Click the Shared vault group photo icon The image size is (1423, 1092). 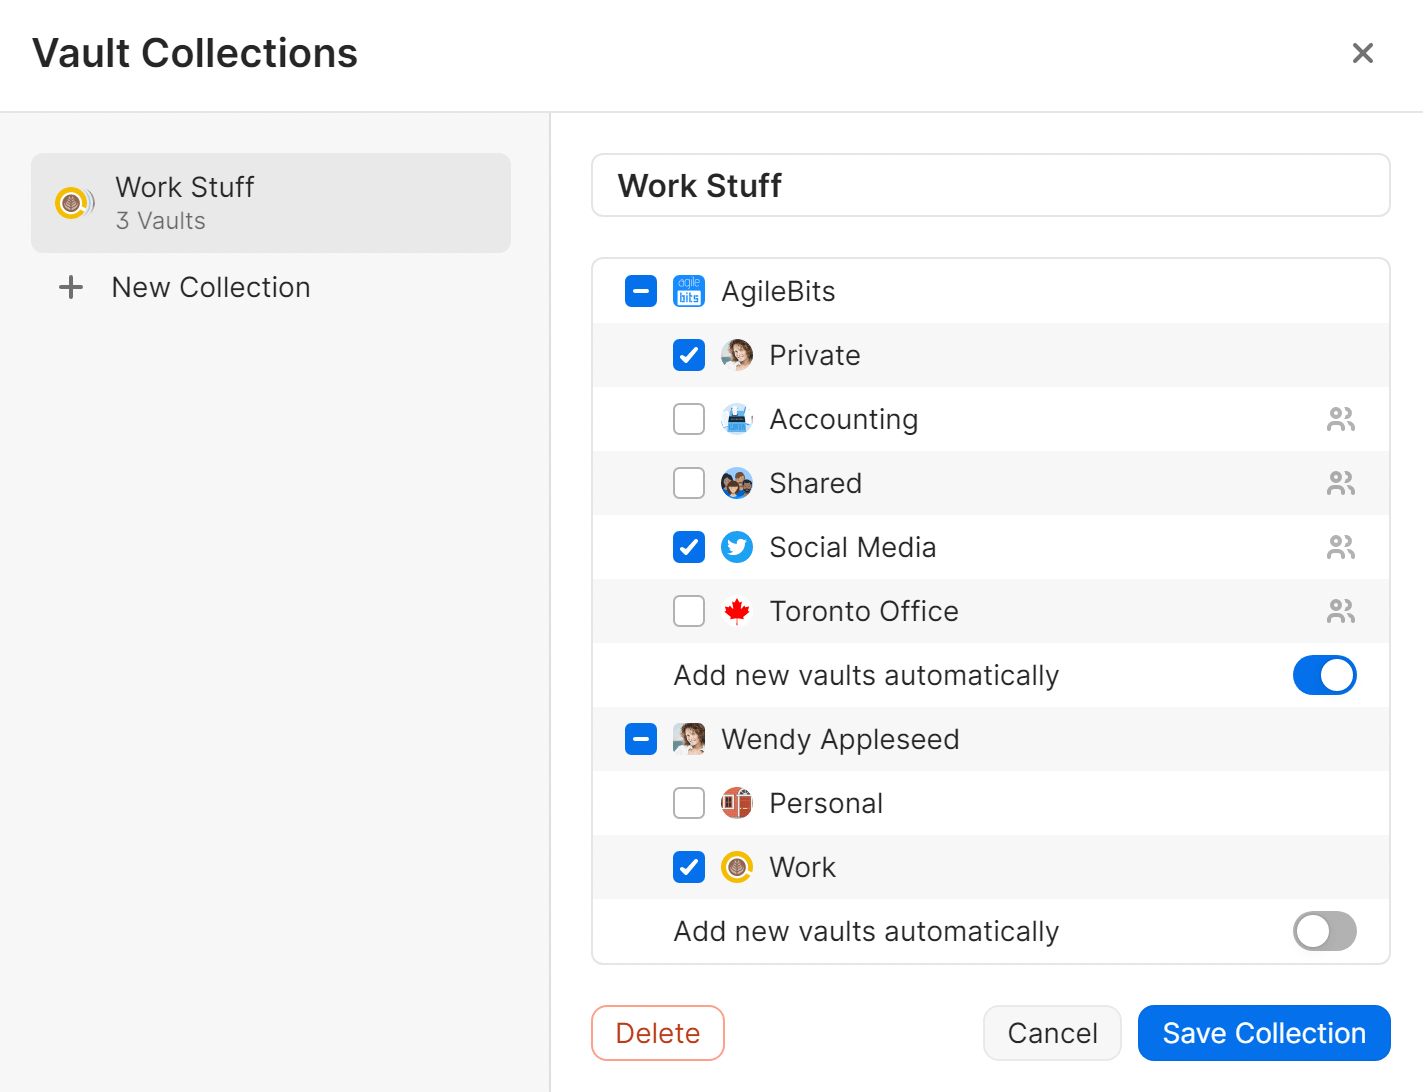[x=737, y=483]
